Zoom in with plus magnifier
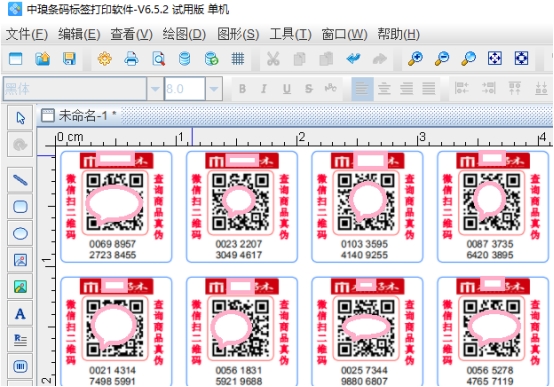The image size is (554, 387). click(416, 58)
